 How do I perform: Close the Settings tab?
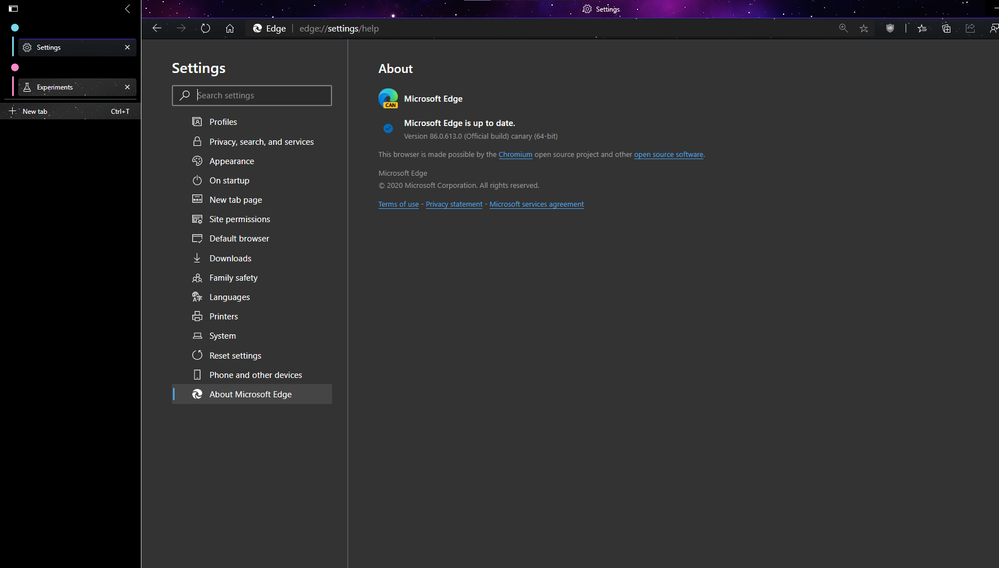[x=127, y=47]
